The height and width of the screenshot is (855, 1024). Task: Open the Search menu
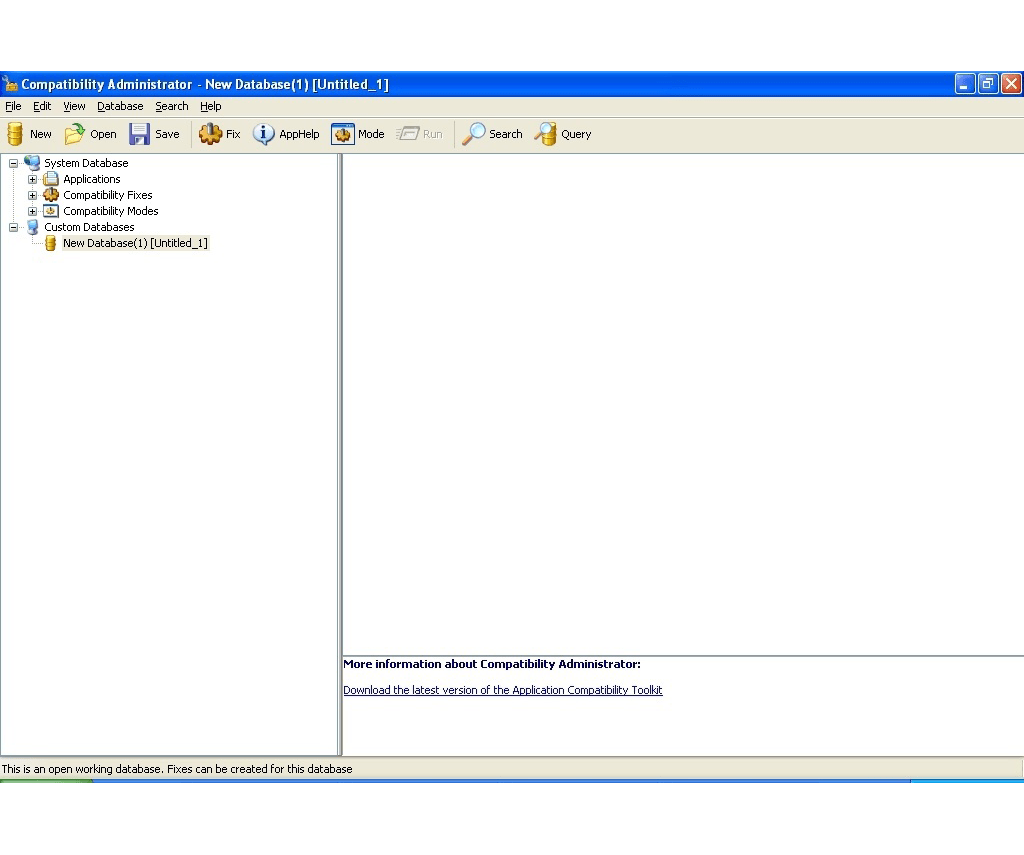(171, 106)
